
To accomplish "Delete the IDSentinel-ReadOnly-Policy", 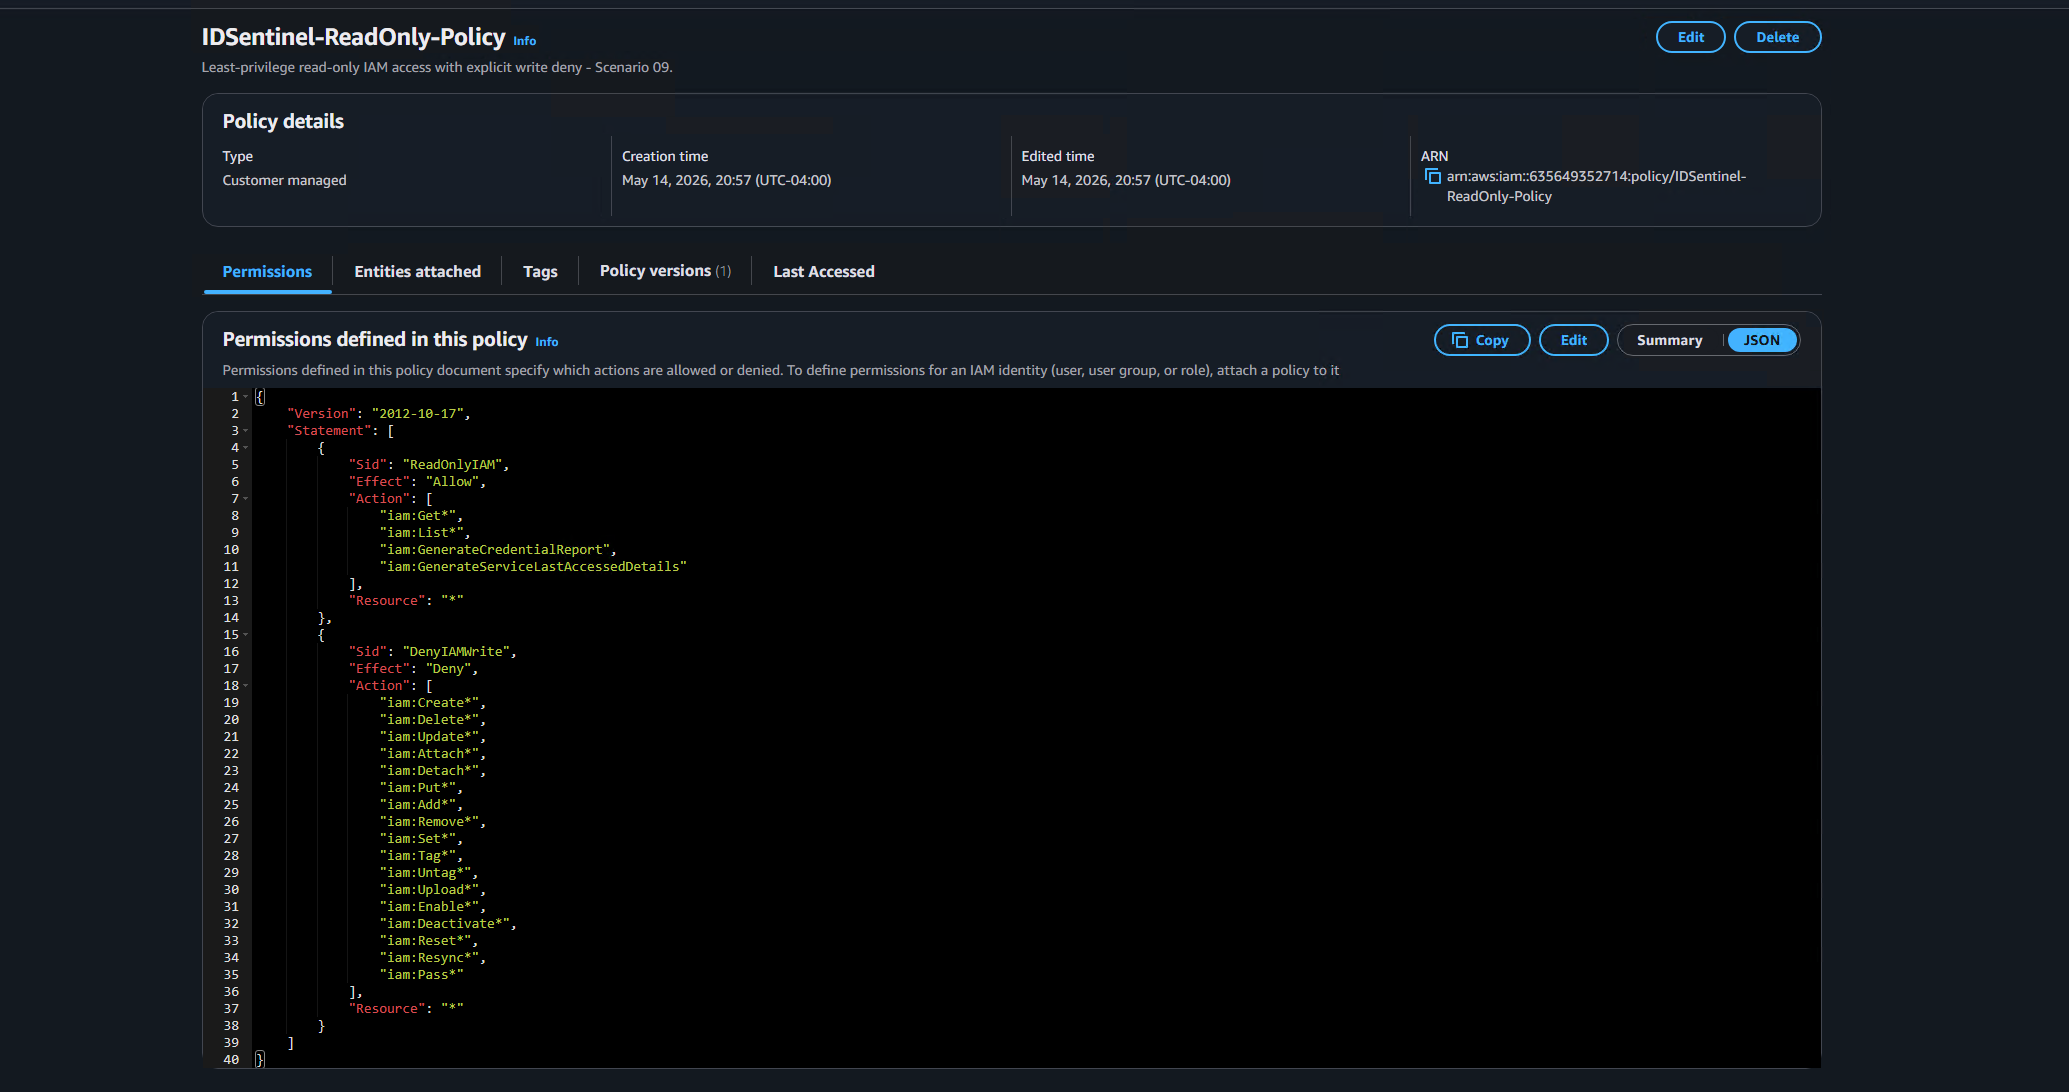I will [x=1777, y=37].
